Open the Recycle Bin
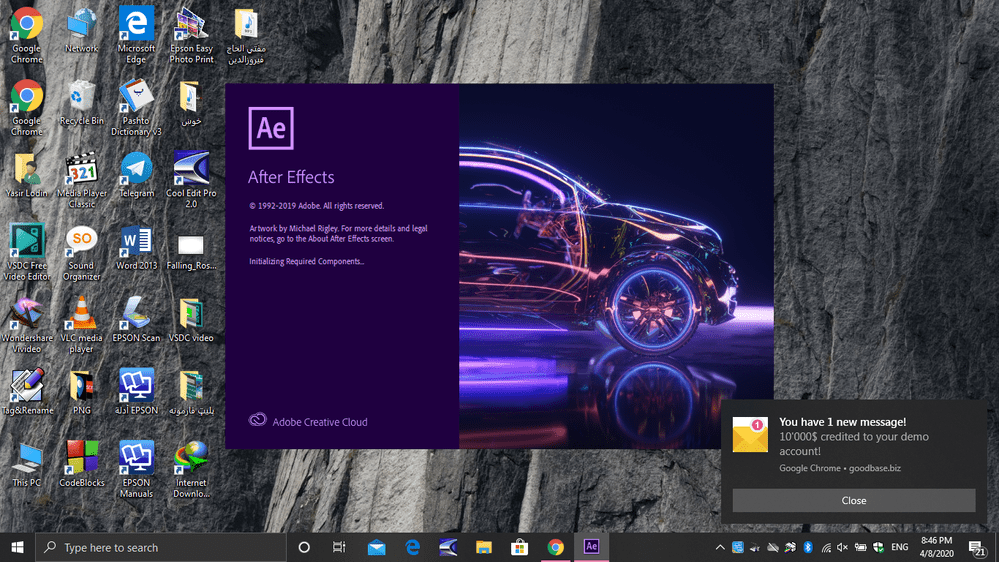 click(x=82, y=103)
